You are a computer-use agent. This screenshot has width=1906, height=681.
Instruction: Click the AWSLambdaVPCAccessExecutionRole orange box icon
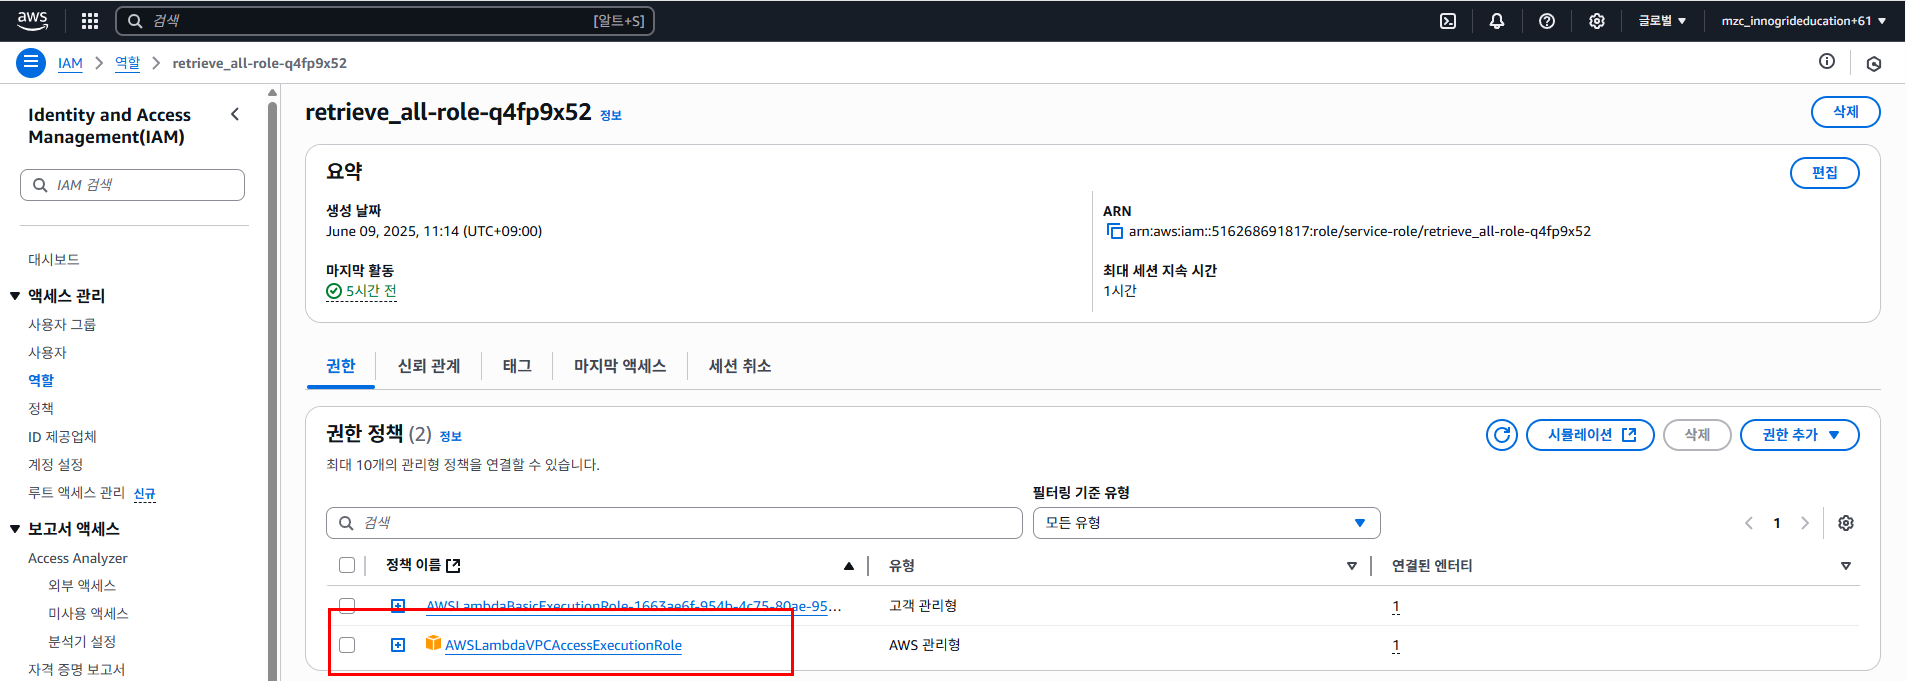pyautogui.click(x=433, y=643)
